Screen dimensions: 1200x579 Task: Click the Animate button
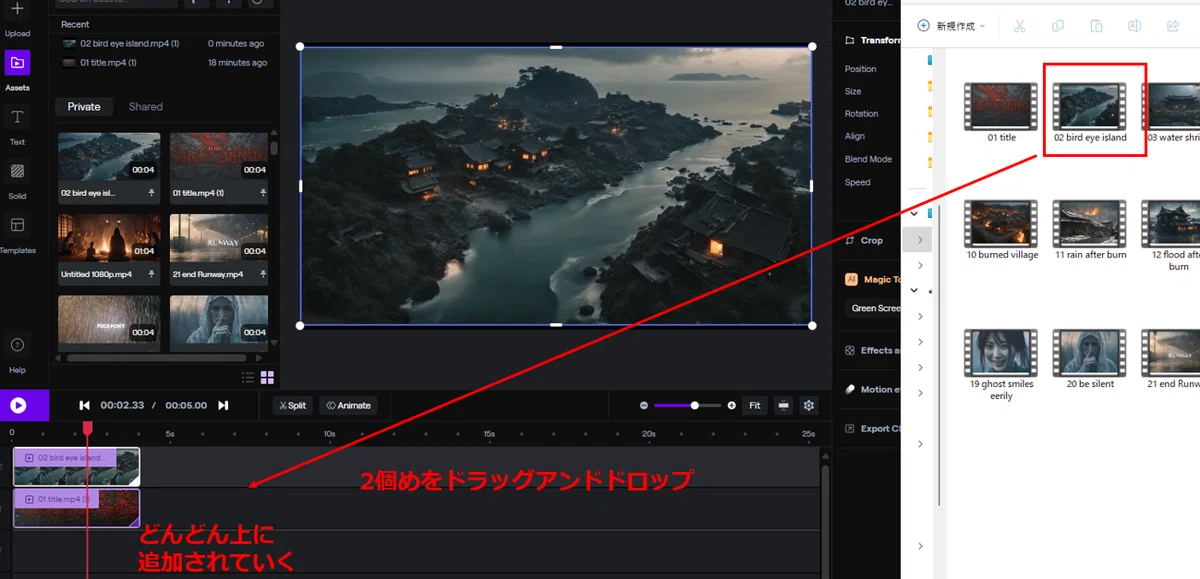pos(348,405)
